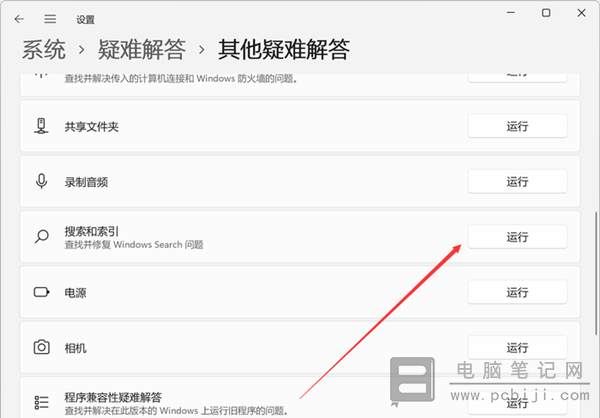Close the Settings window
Viewport: 600px width, 418px height.
pyautogui.click(x=581, y=13)
